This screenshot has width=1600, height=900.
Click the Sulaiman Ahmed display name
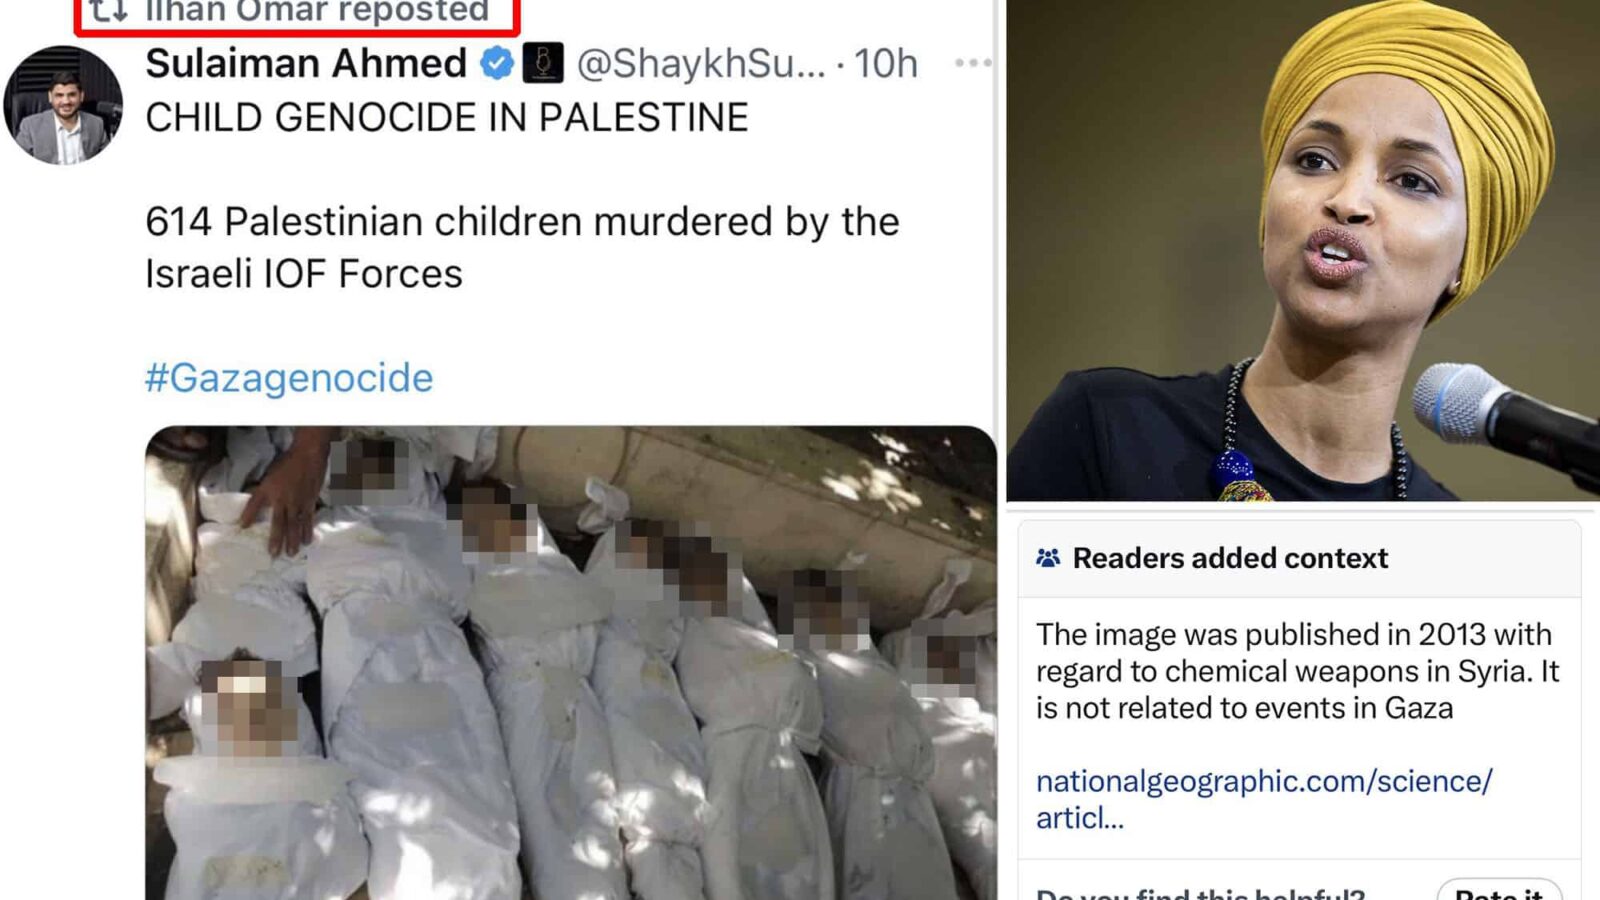pyautogui.click(x=306, y=64)
